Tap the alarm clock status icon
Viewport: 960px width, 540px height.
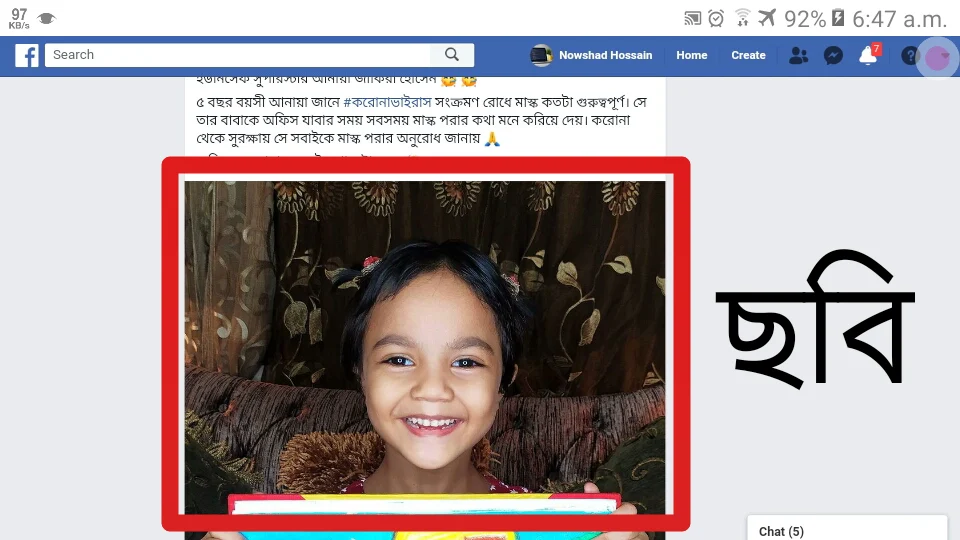click(x=716, y=18)
